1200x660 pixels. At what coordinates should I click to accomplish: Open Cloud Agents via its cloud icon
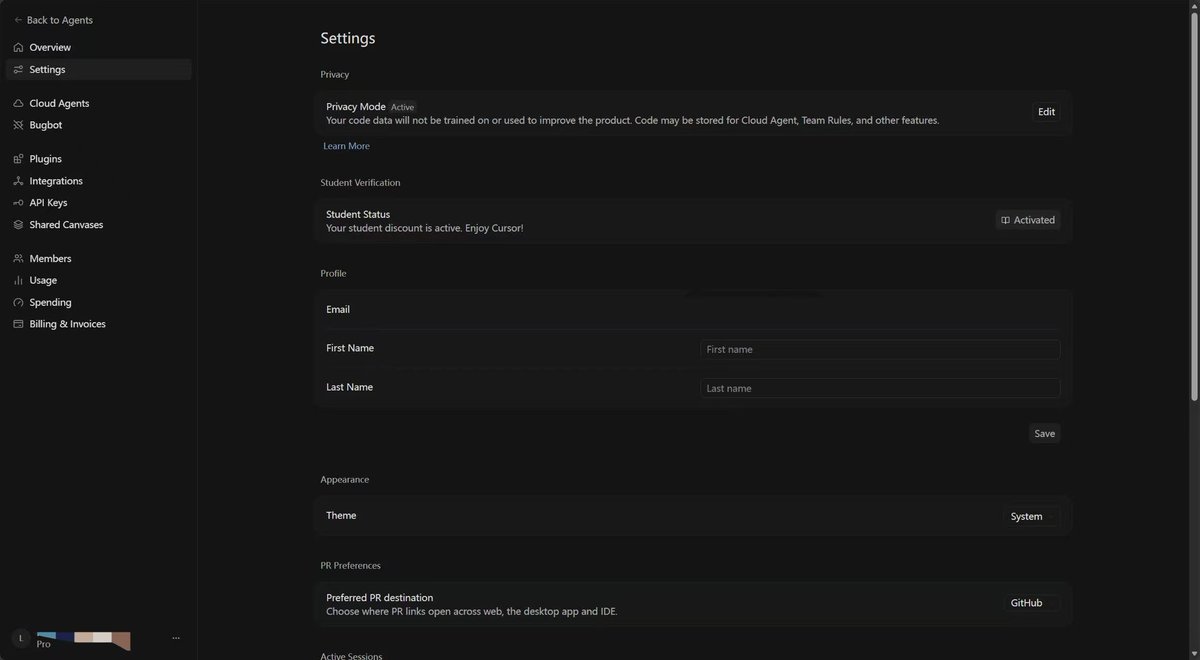tap(18, 104)
